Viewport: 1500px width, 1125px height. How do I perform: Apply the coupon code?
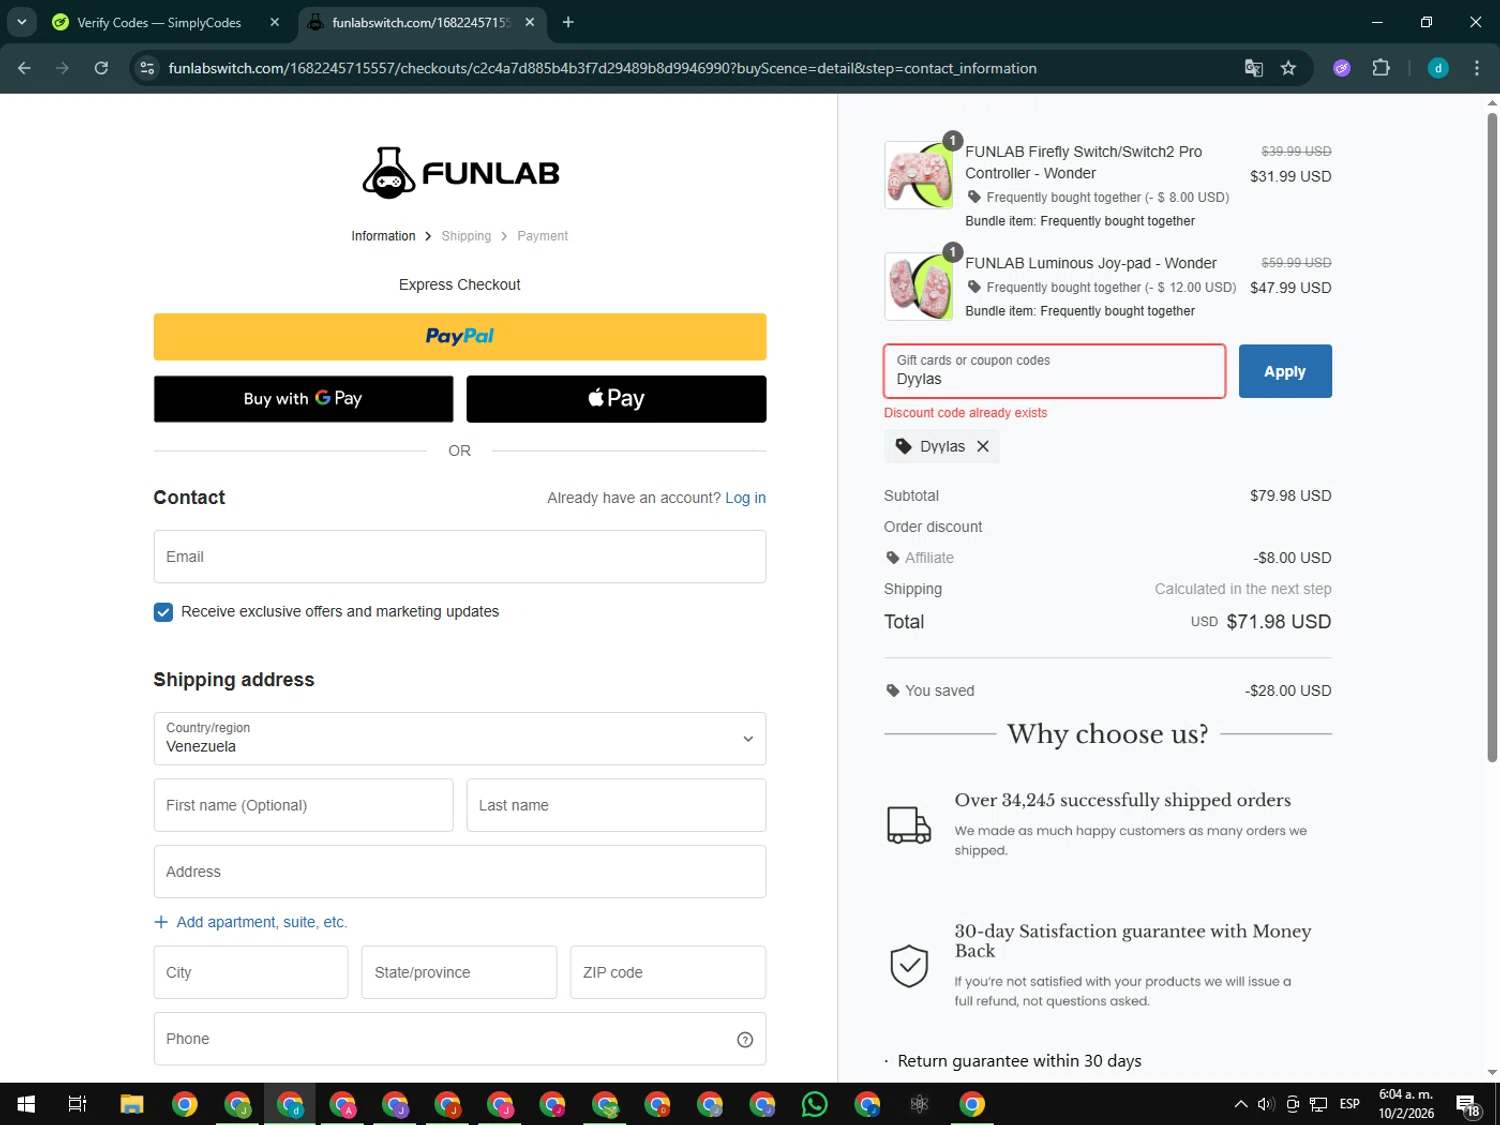click(x=1285, y=371)
